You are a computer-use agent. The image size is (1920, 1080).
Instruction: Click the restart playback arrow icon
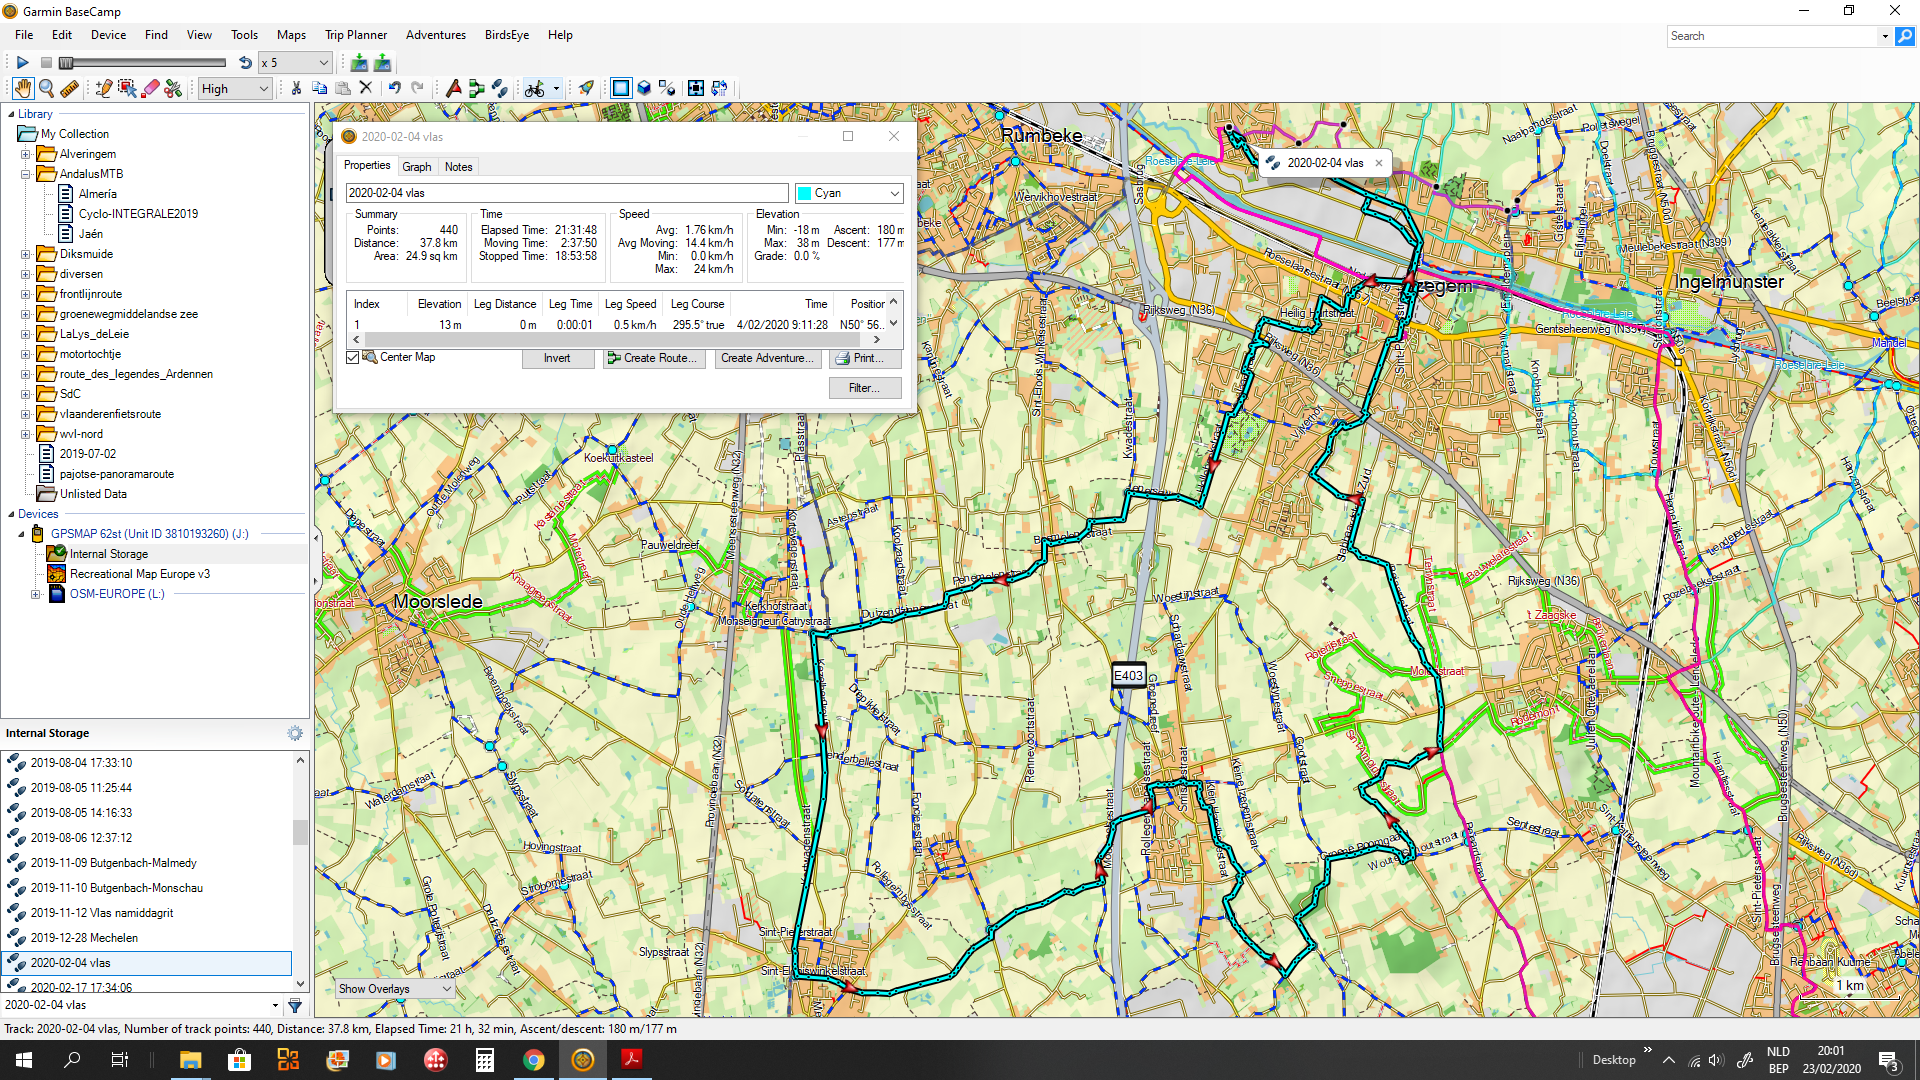pos(245,62)
